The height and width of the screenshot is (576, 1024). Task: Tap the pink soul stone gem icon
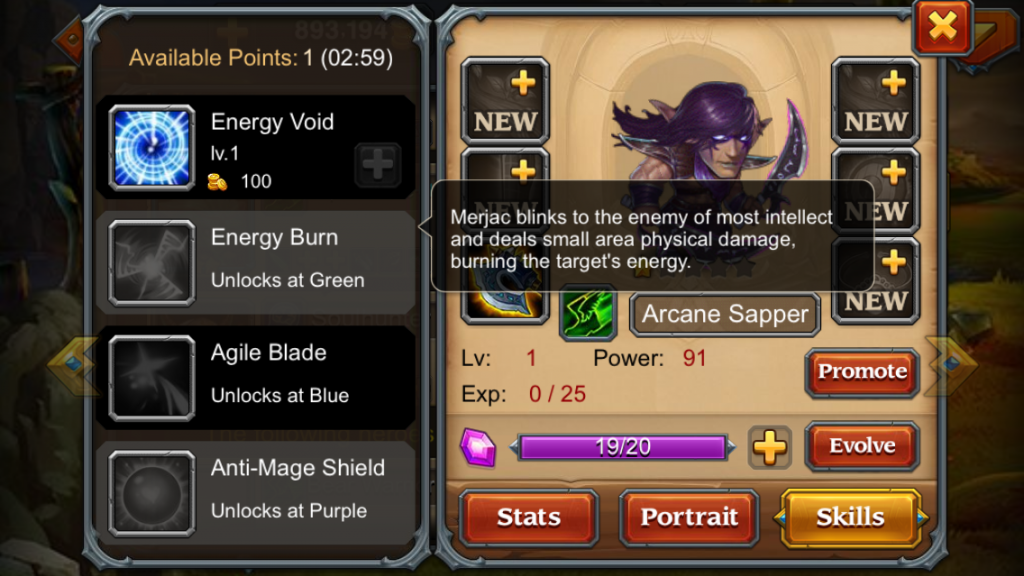[x=478, y=447]
